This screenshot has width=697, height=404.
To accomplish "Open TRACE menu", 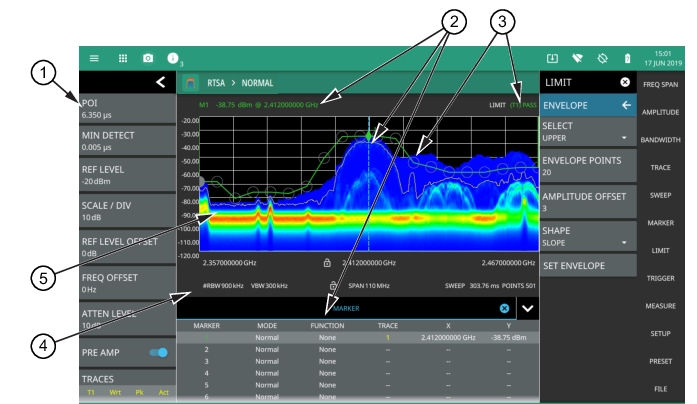I will [660, 168].
